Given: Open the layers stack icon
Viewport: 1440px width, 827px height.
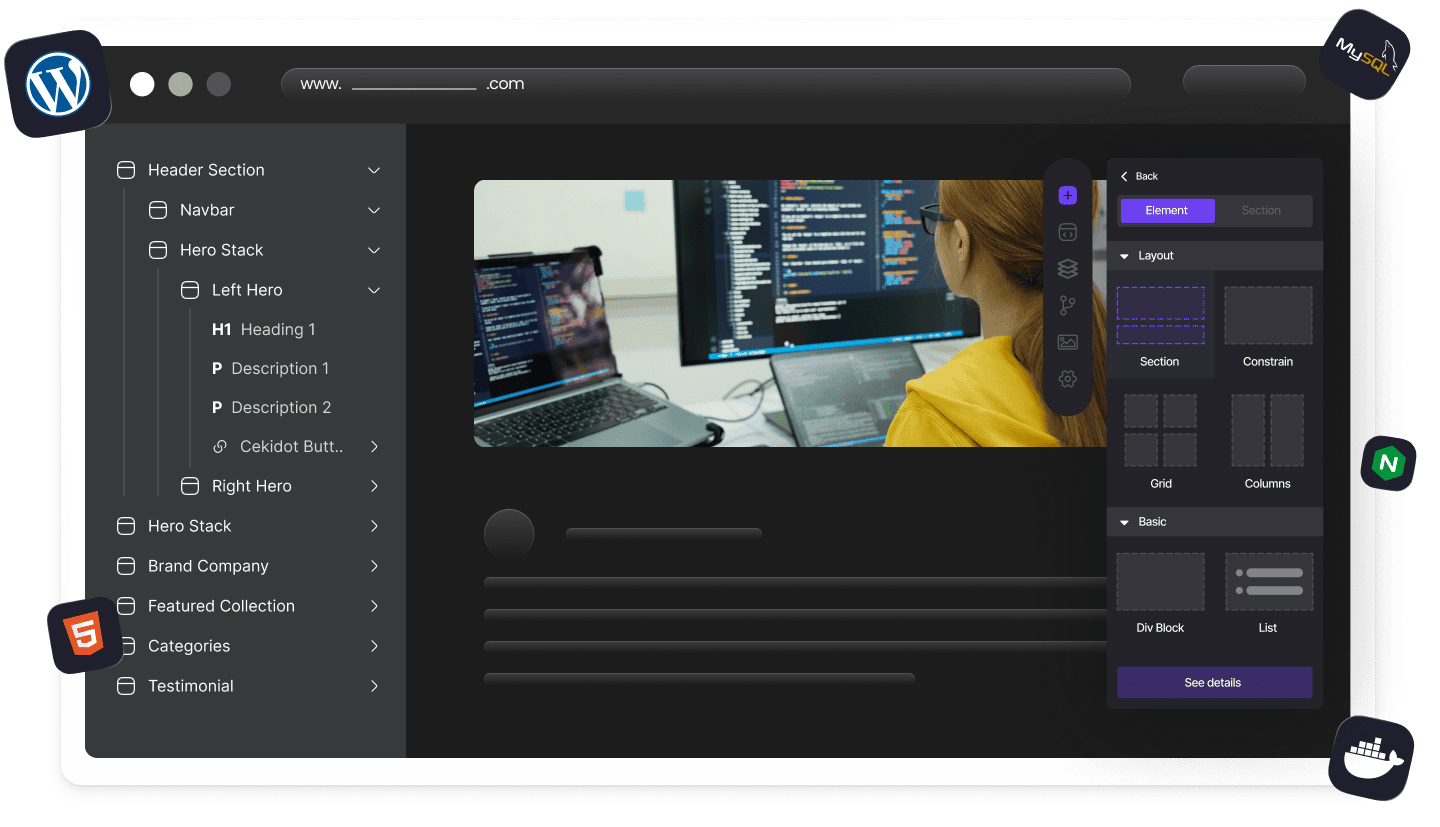Looking at the screenshot, I should click(x=1067, y=269).
